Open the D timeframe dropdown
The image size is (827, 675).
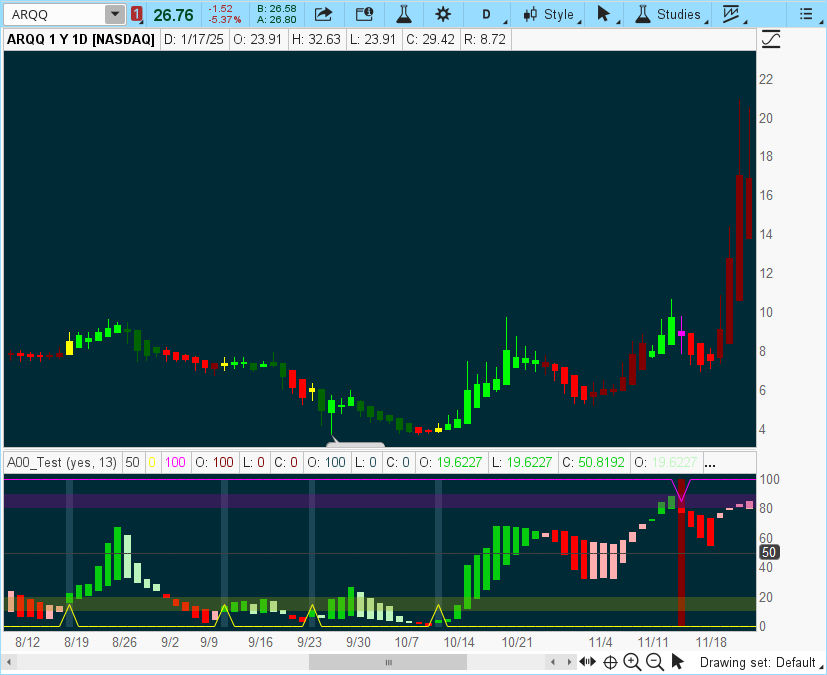pyautogui.click(x=489, y=14)
